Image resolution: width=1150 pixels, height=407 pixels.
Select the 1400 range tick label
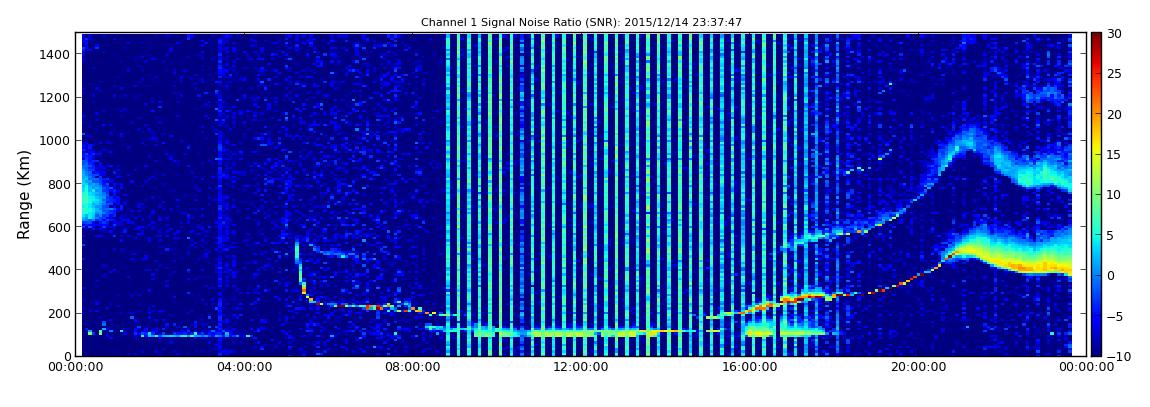(55, 54)
